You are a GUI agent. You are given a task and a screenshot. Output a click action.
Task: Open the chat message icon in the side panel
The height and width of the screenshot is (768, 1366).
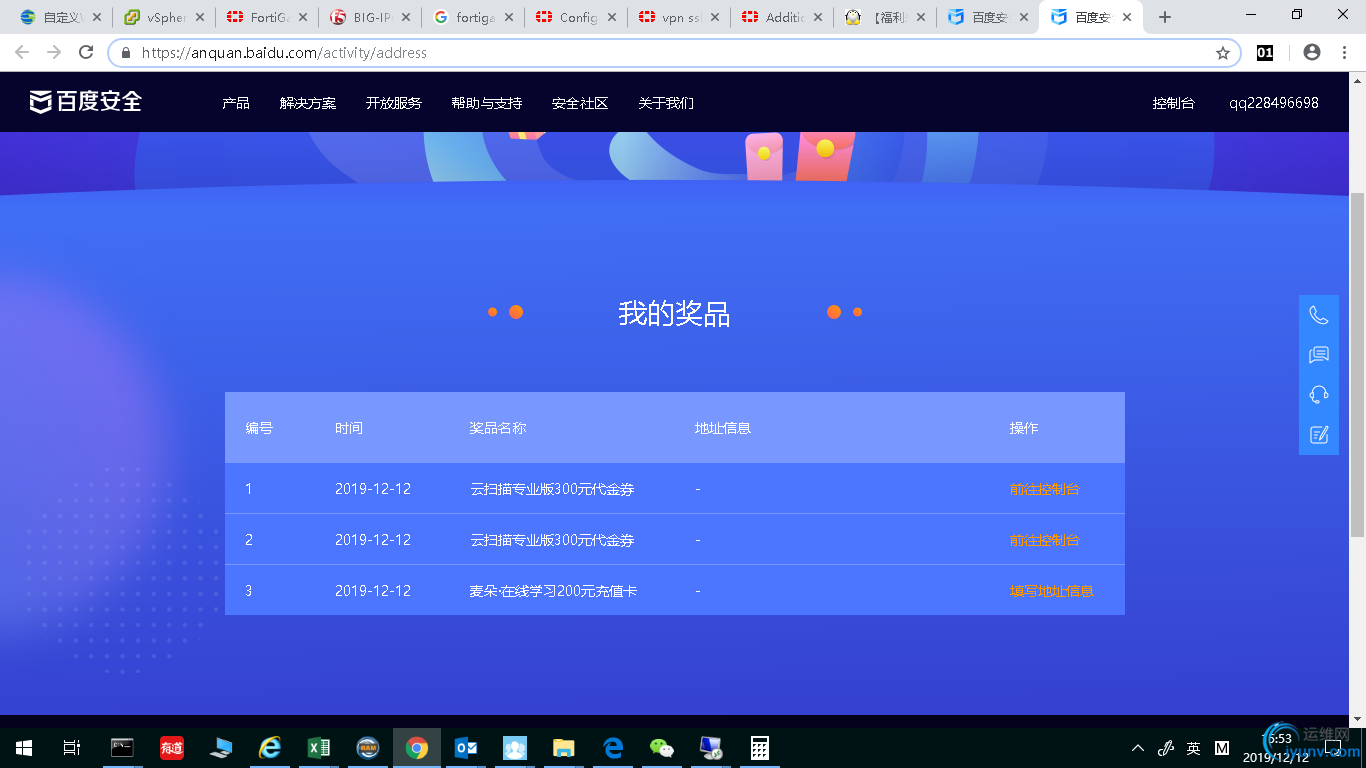1318,355
